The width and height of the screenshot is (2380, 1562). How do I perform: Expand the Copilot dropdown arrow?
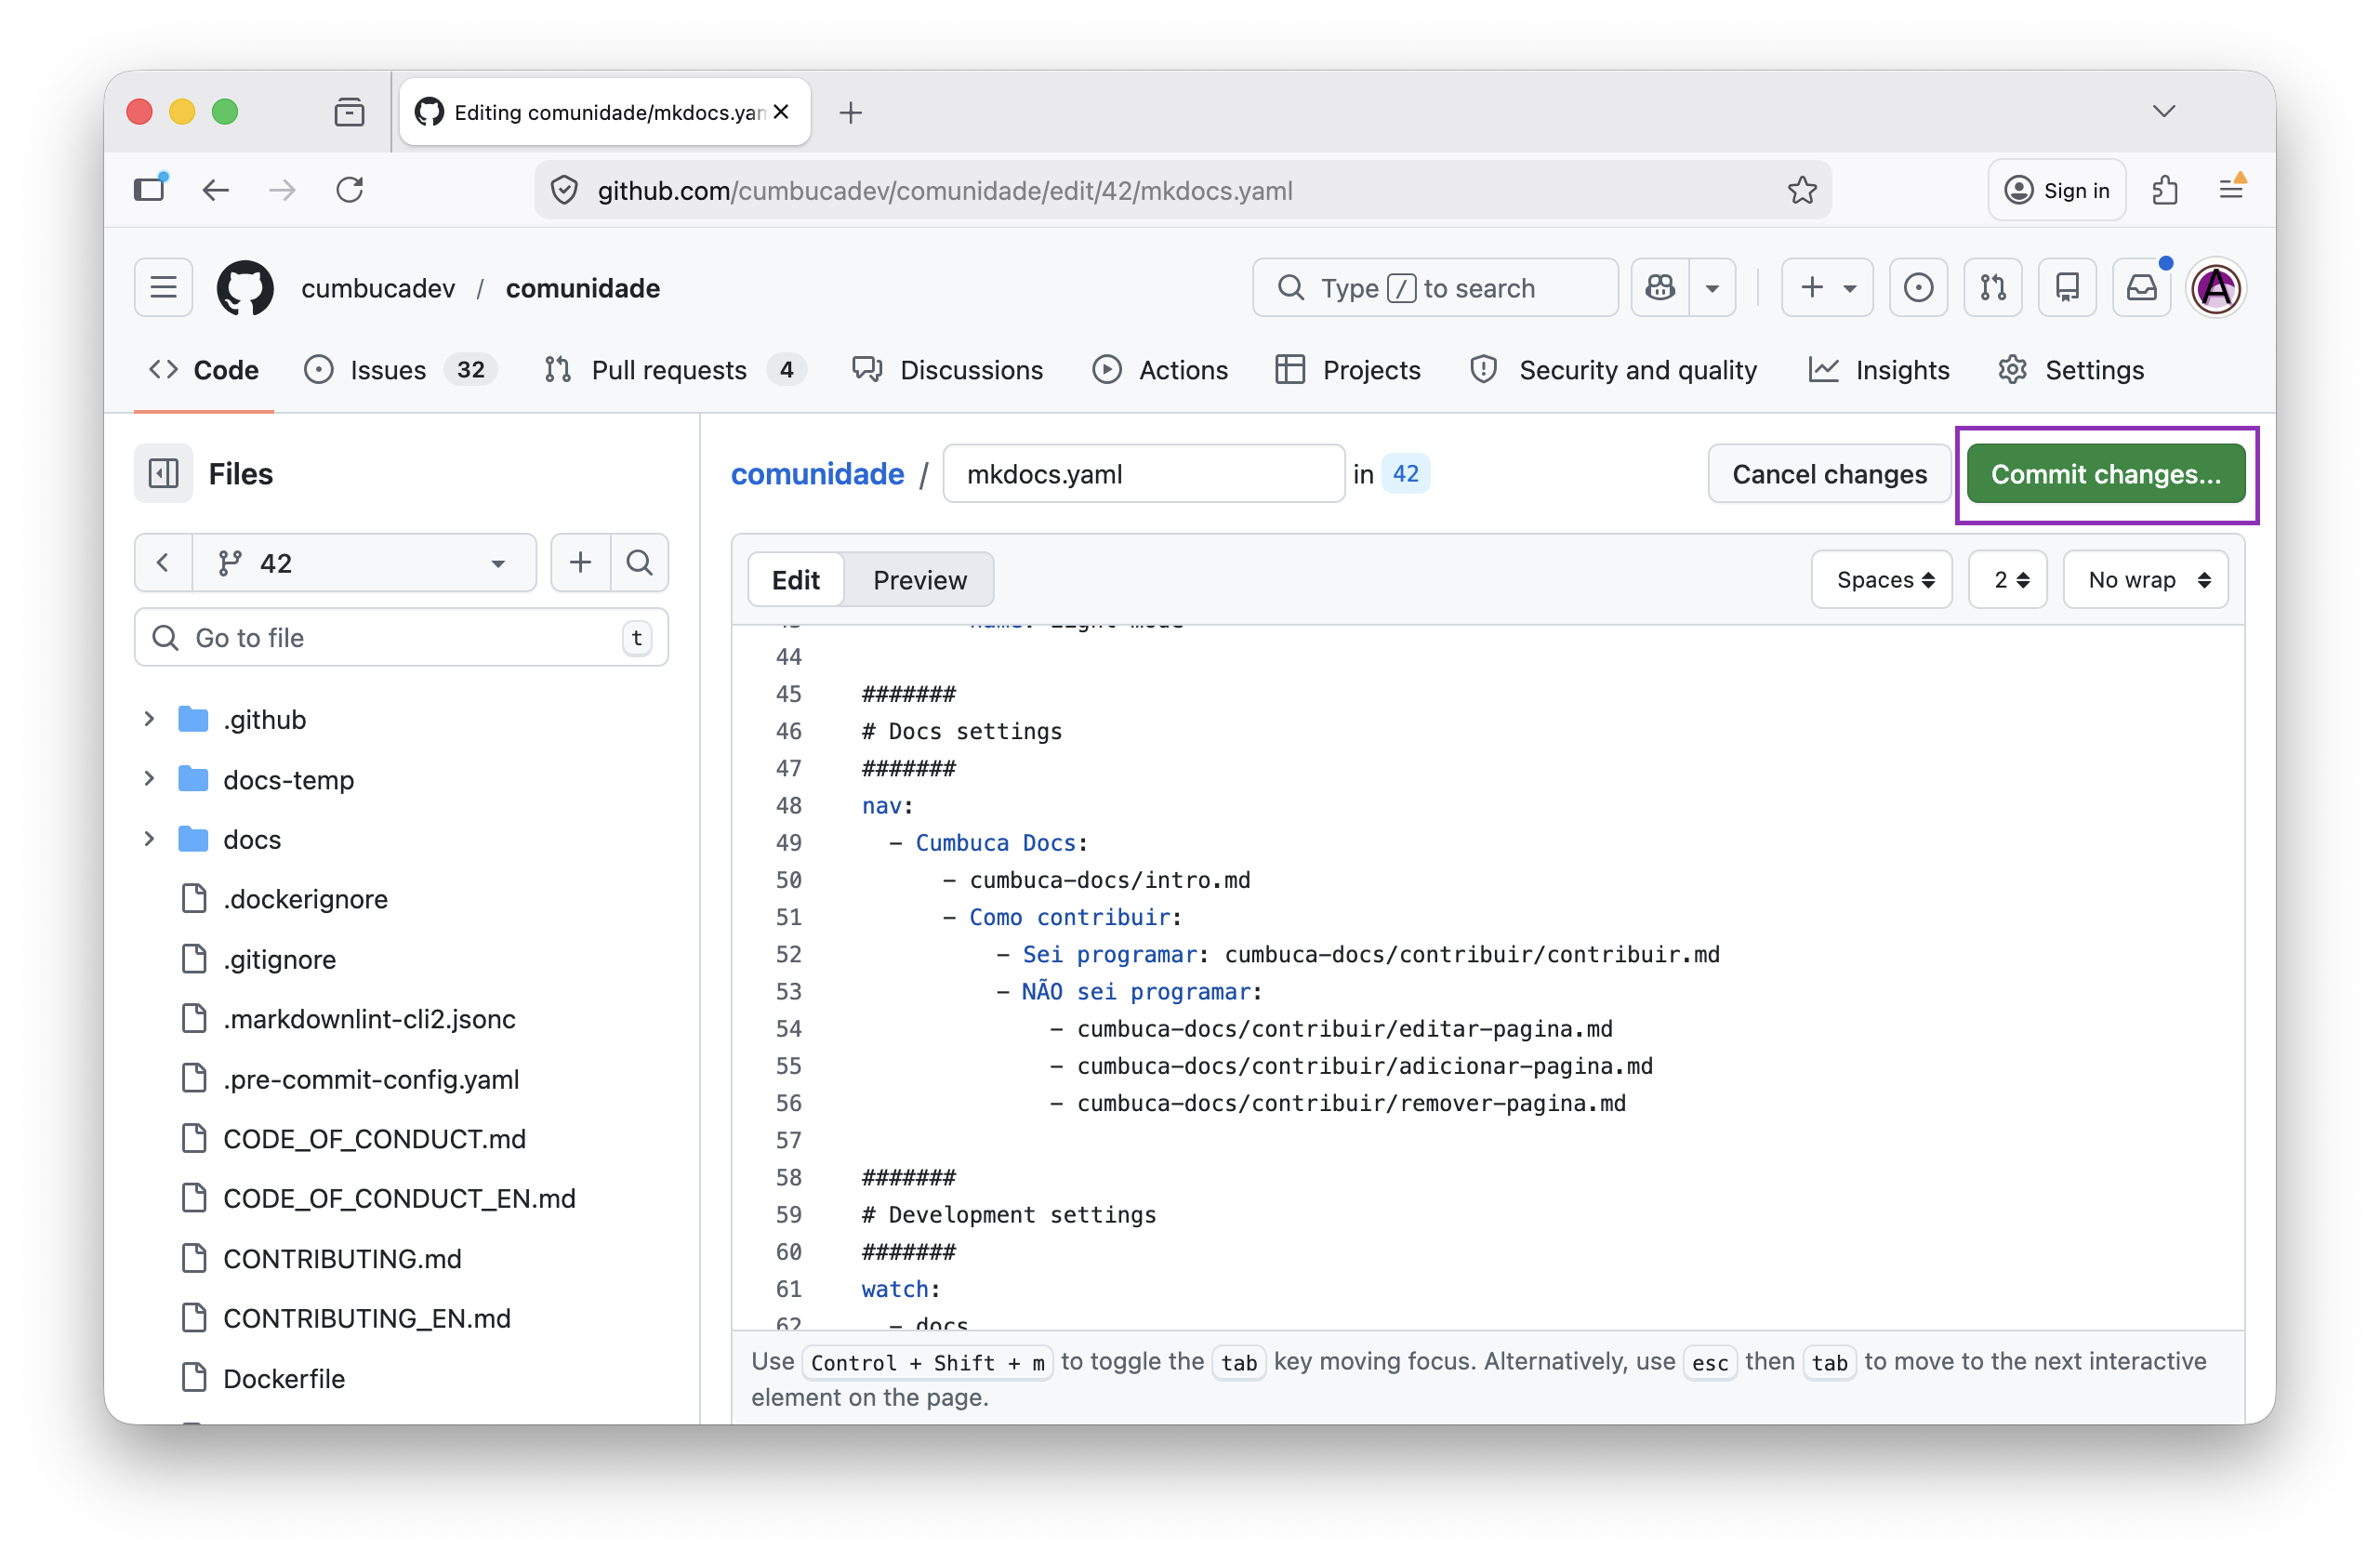1712,288
